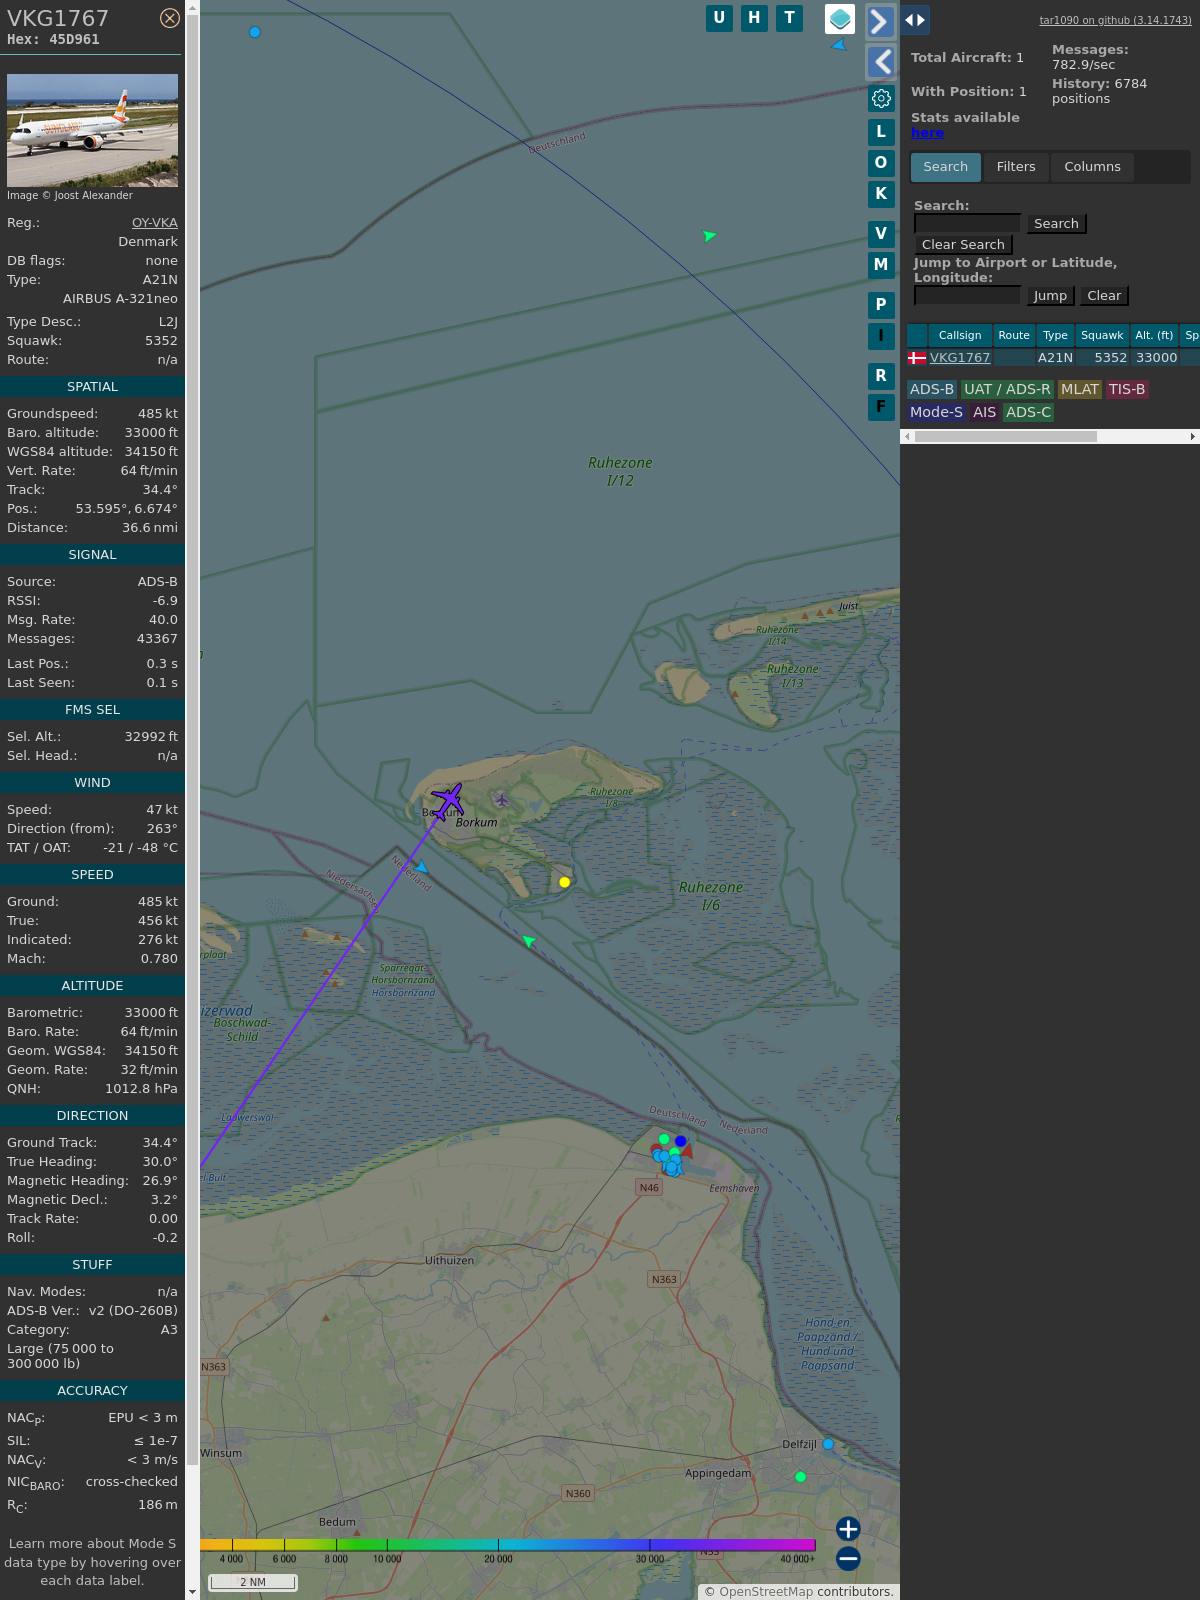Click the Jump button

pos(1050,296)
